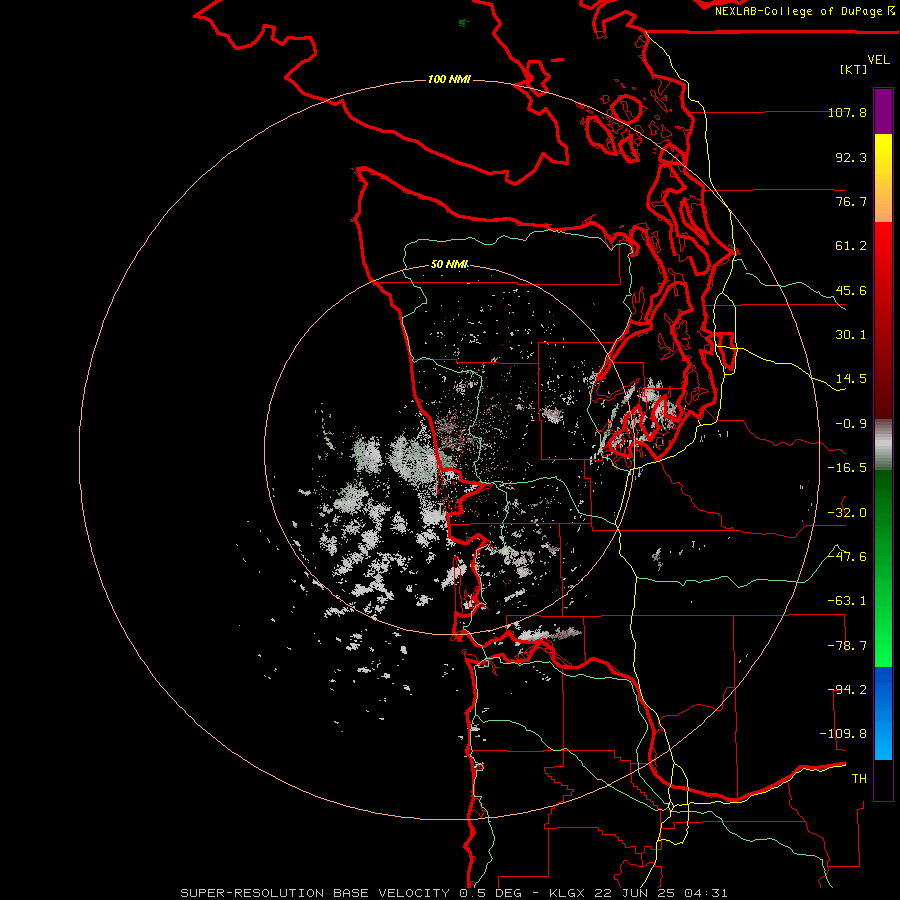Click the 100 NMI range ring label
This screenshot has height=900, width=900.
[449, 79]
